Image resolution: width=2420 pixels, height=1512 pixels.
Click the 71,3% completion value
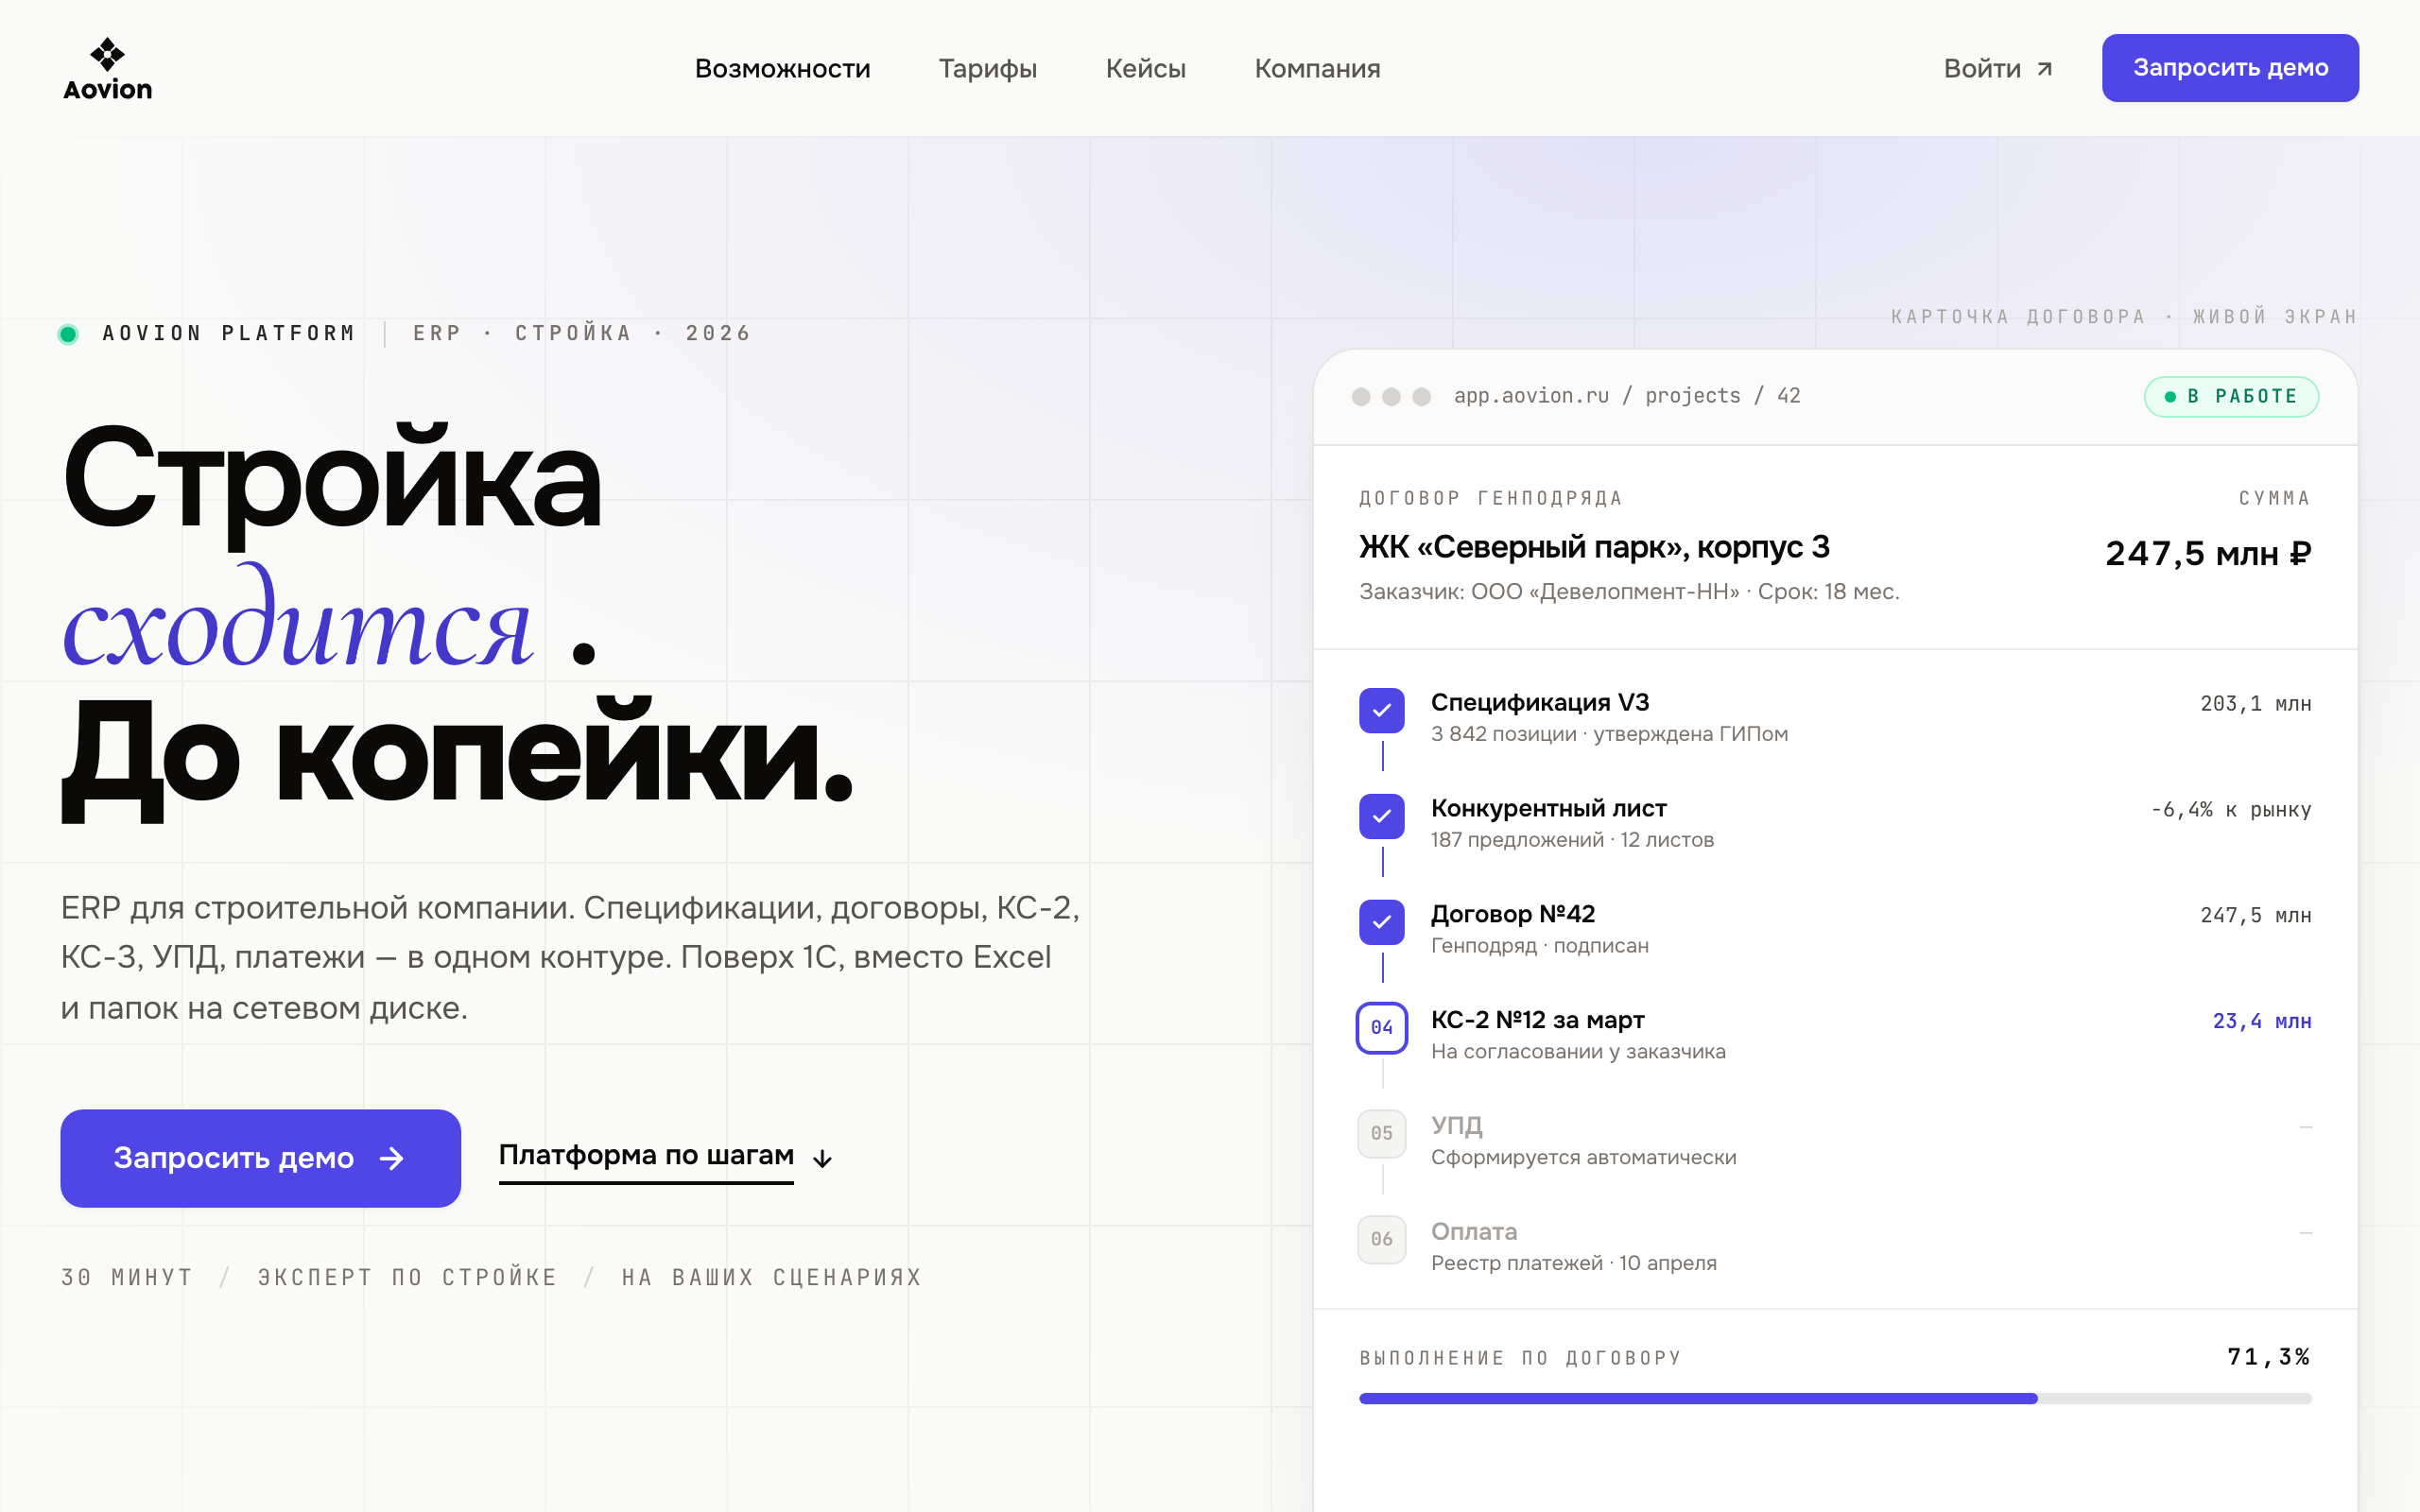(x=2268, y=1357)
